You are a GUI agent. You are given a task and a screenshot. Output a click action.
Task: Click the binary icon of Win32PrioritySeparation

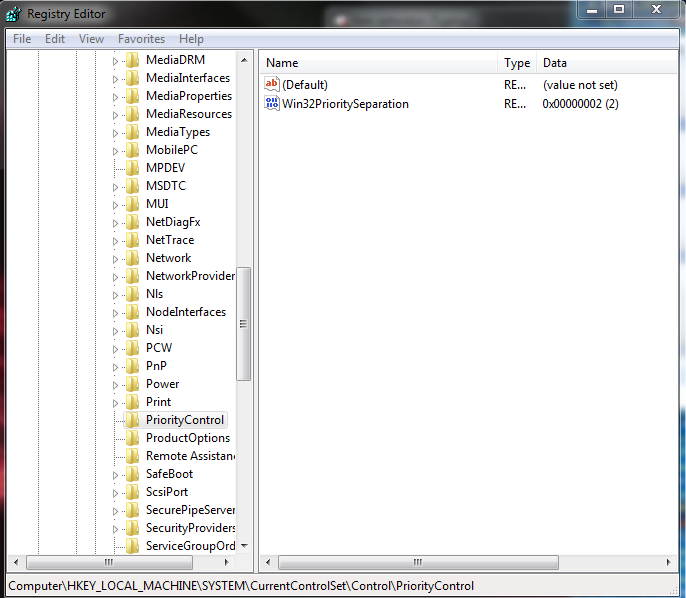tap(272, 103)
